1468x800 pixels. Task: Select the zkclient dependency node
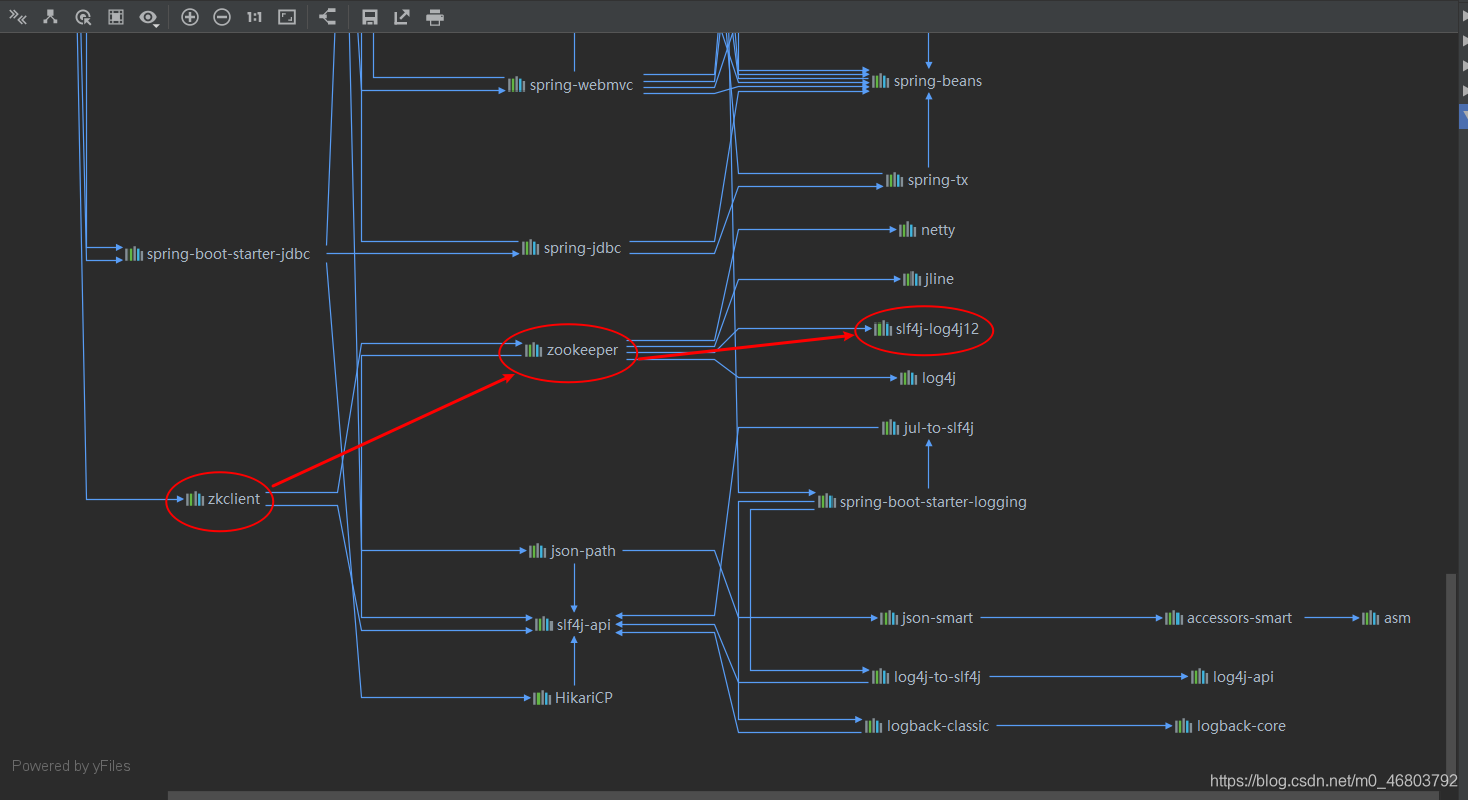[223, 499]
